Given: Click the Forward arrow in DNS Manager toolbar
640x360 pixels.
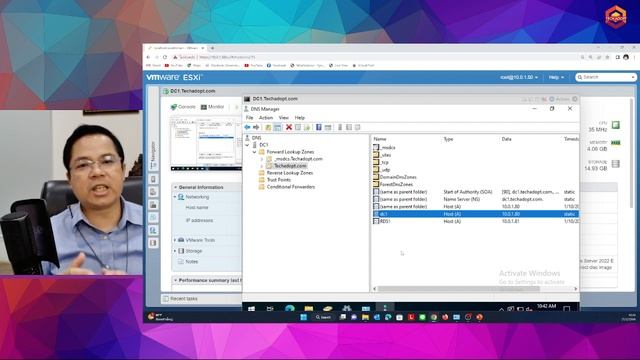Looking at the screenshot, I should pos(256,127).
